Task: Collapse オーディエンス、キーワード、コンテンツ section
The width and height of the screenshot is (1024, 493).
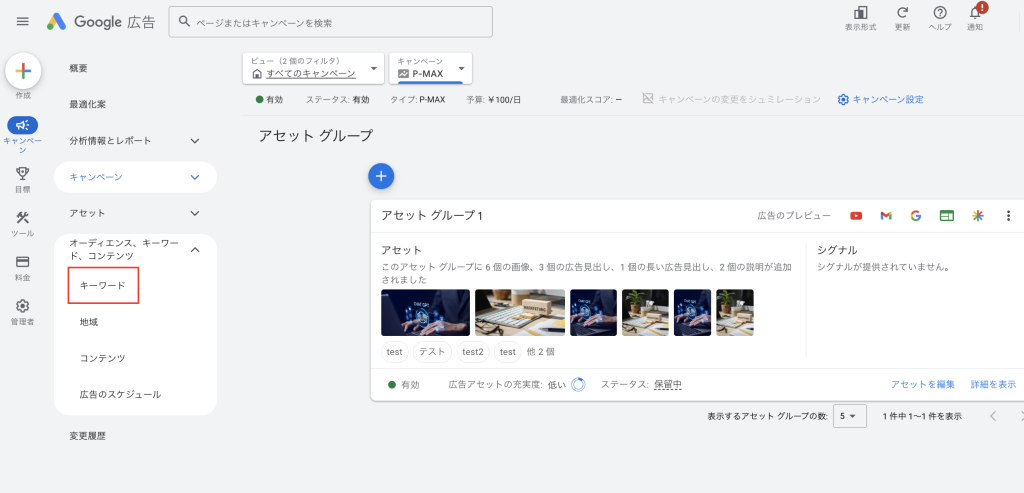Action: [x=195, y=249]
